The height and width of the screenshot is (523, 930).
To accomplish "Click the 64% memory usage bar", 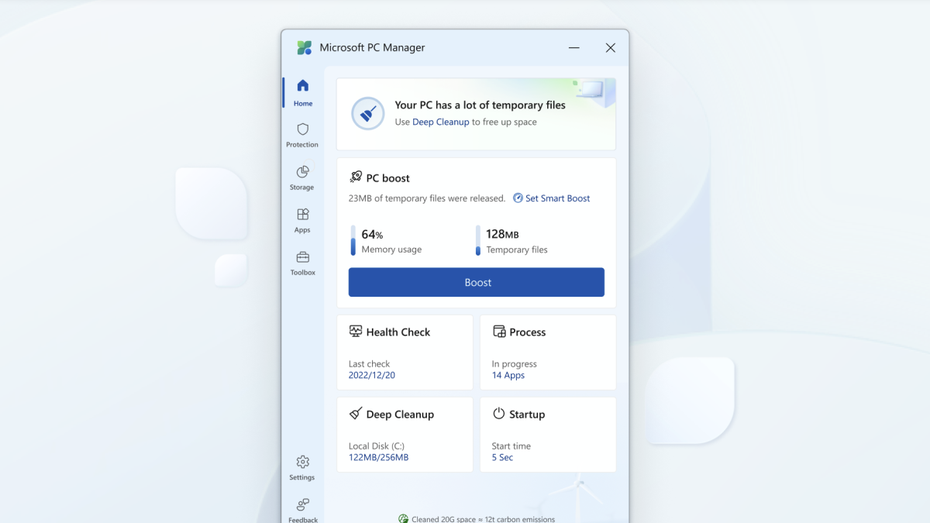I will click(353, 241).
